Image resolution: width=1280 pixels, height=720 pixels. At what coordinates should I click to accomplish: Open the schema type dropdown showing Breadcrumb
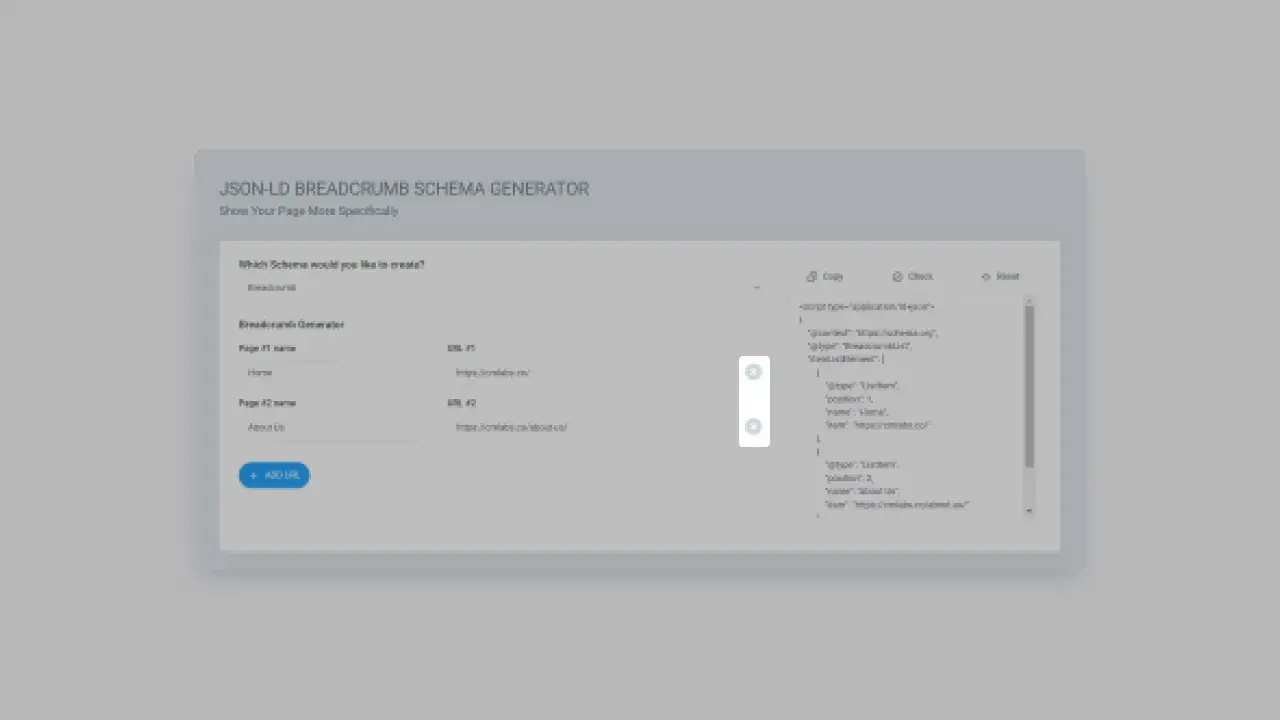click(x=500, y=288)
